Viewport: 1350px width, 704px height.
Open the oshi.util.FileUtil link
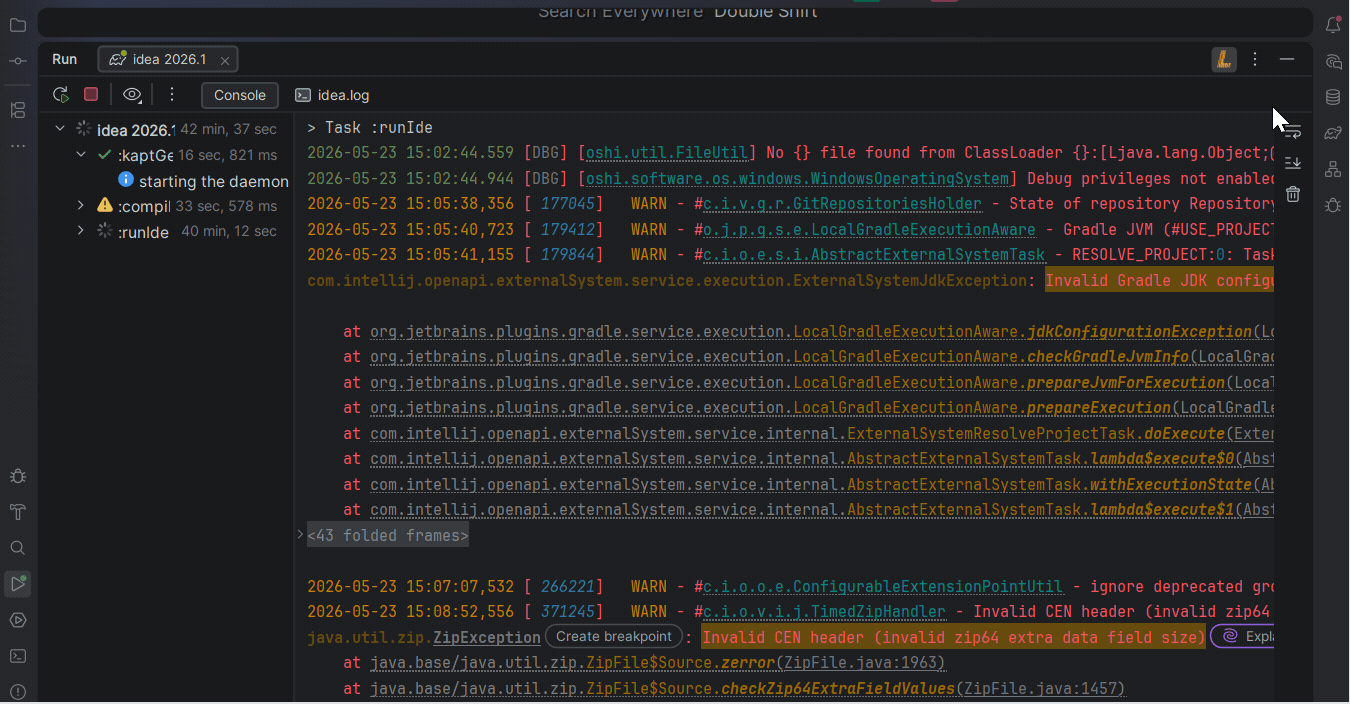(x=667, y=153)
